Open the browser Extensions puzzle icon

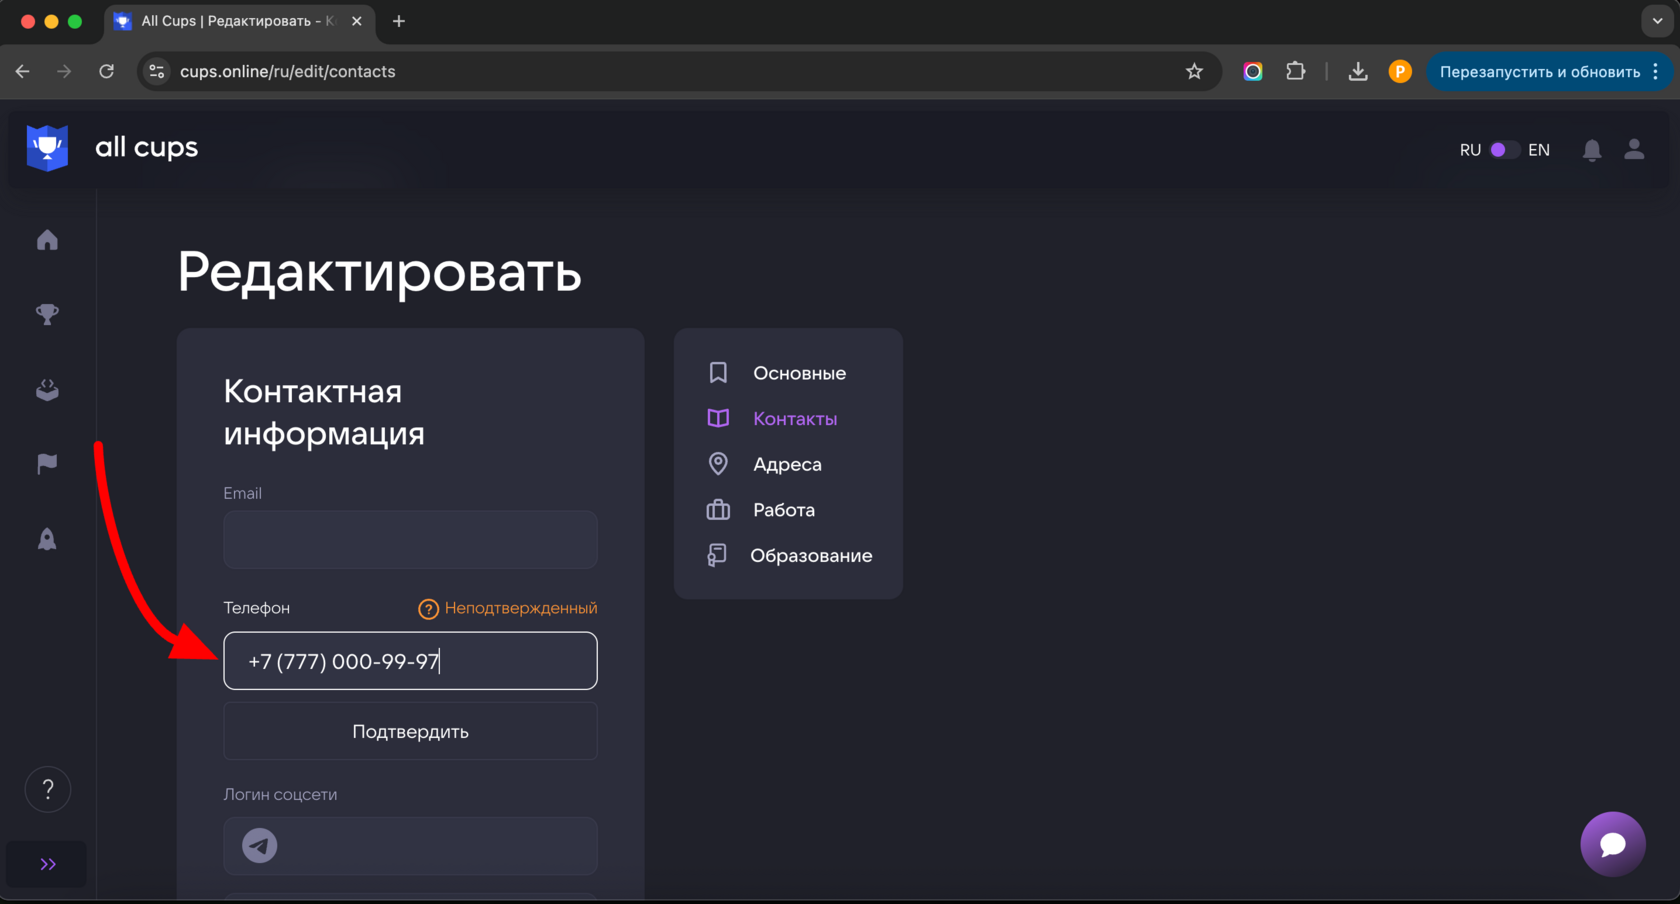[1296, 71]
